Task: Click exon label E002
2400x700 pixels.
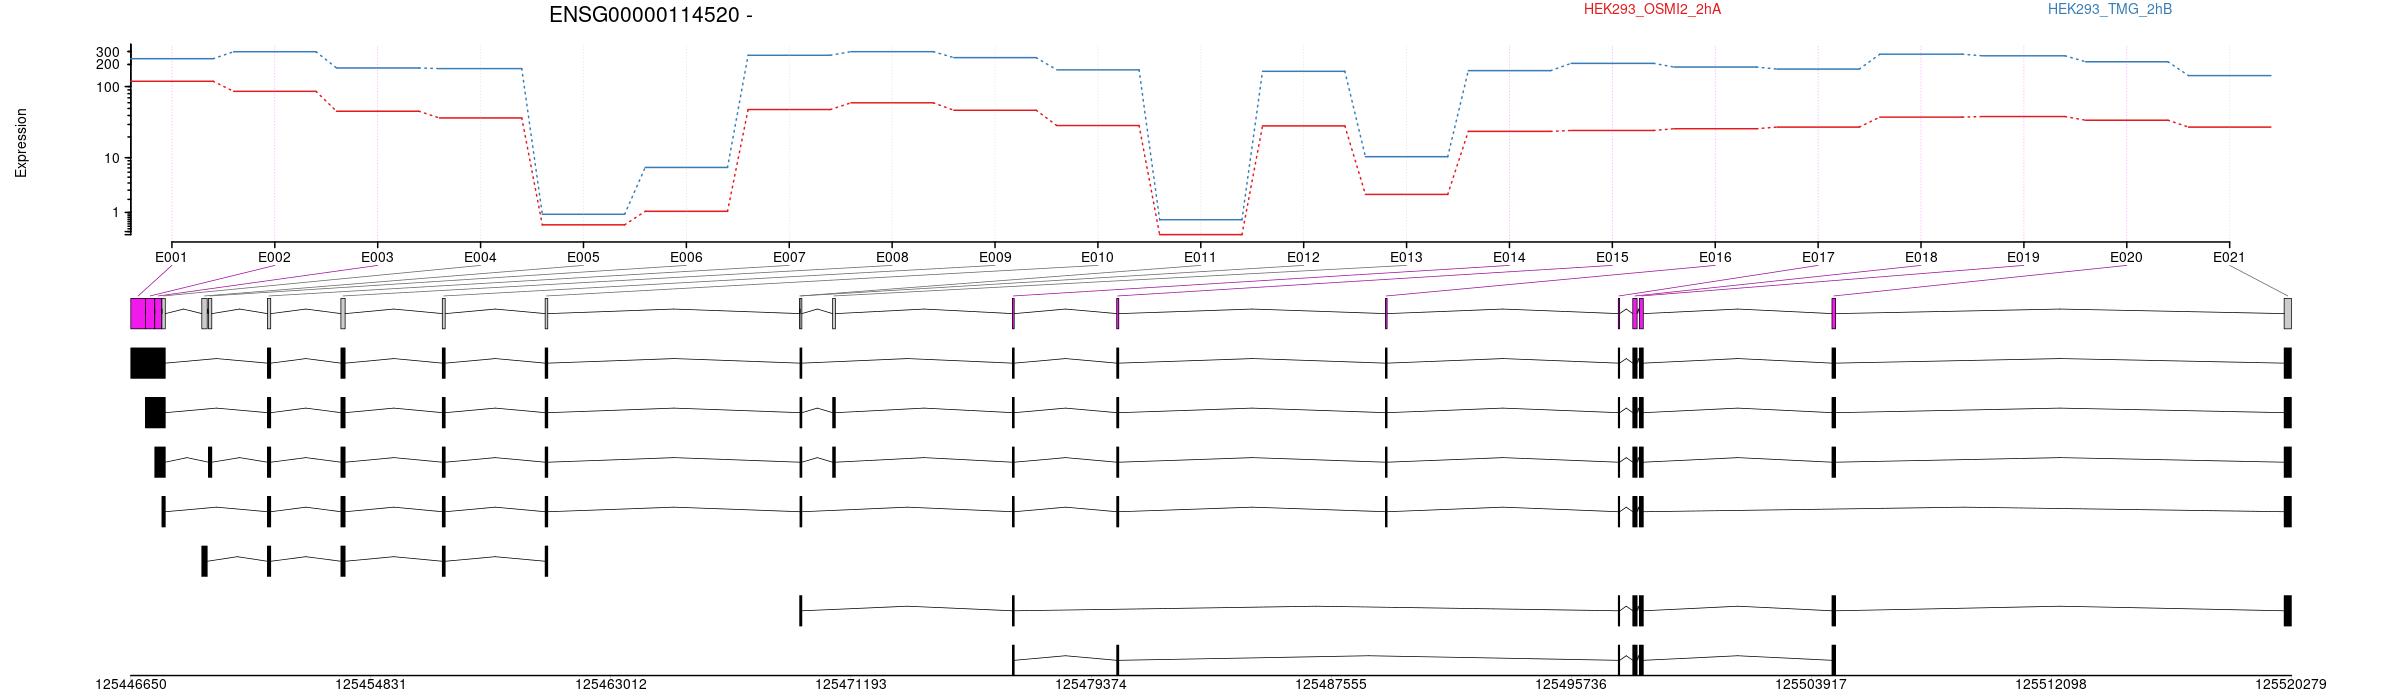Action: click(274, 257)
